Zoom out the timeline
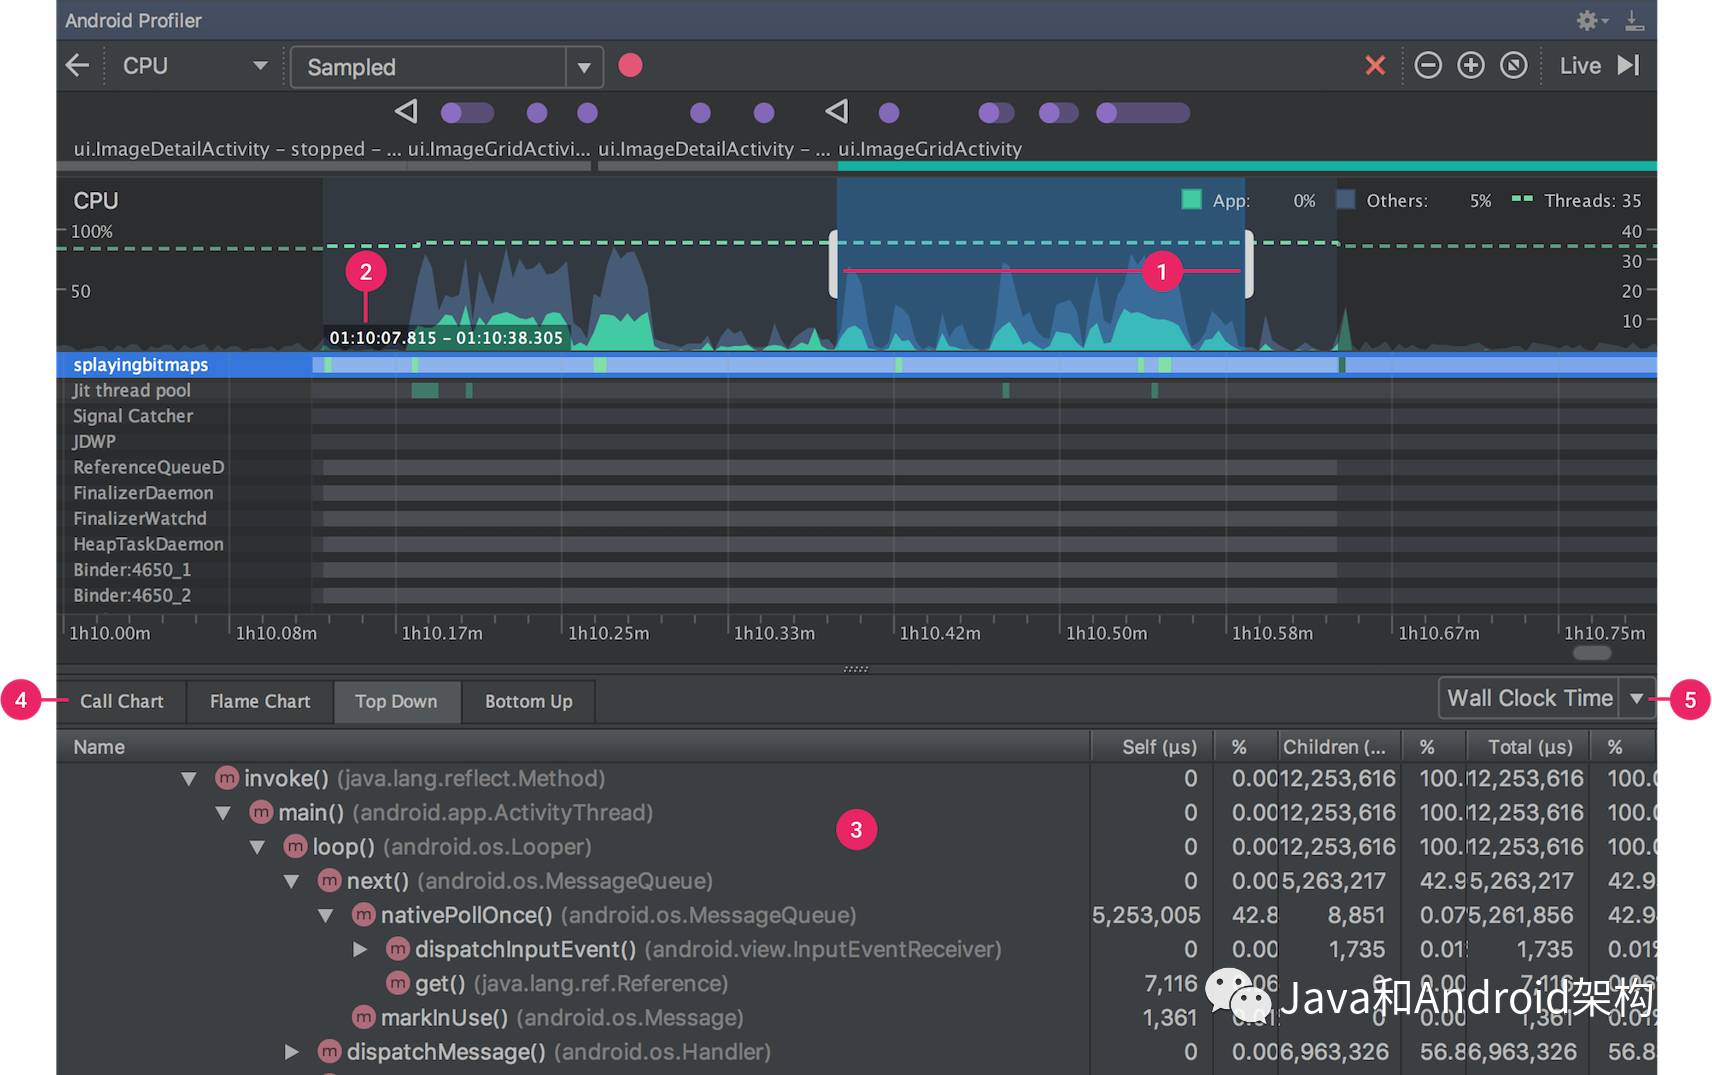 1428,66
